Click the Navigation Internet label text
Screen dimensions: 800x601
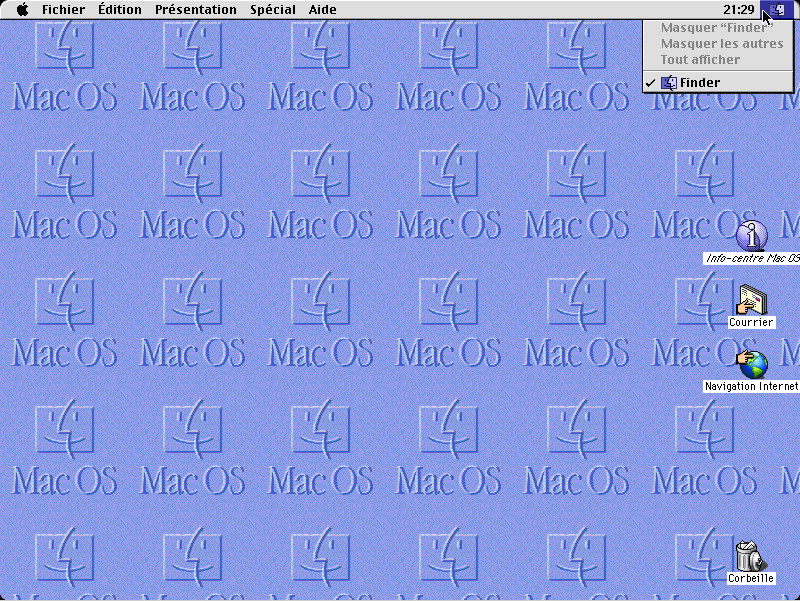coord(751,386)
